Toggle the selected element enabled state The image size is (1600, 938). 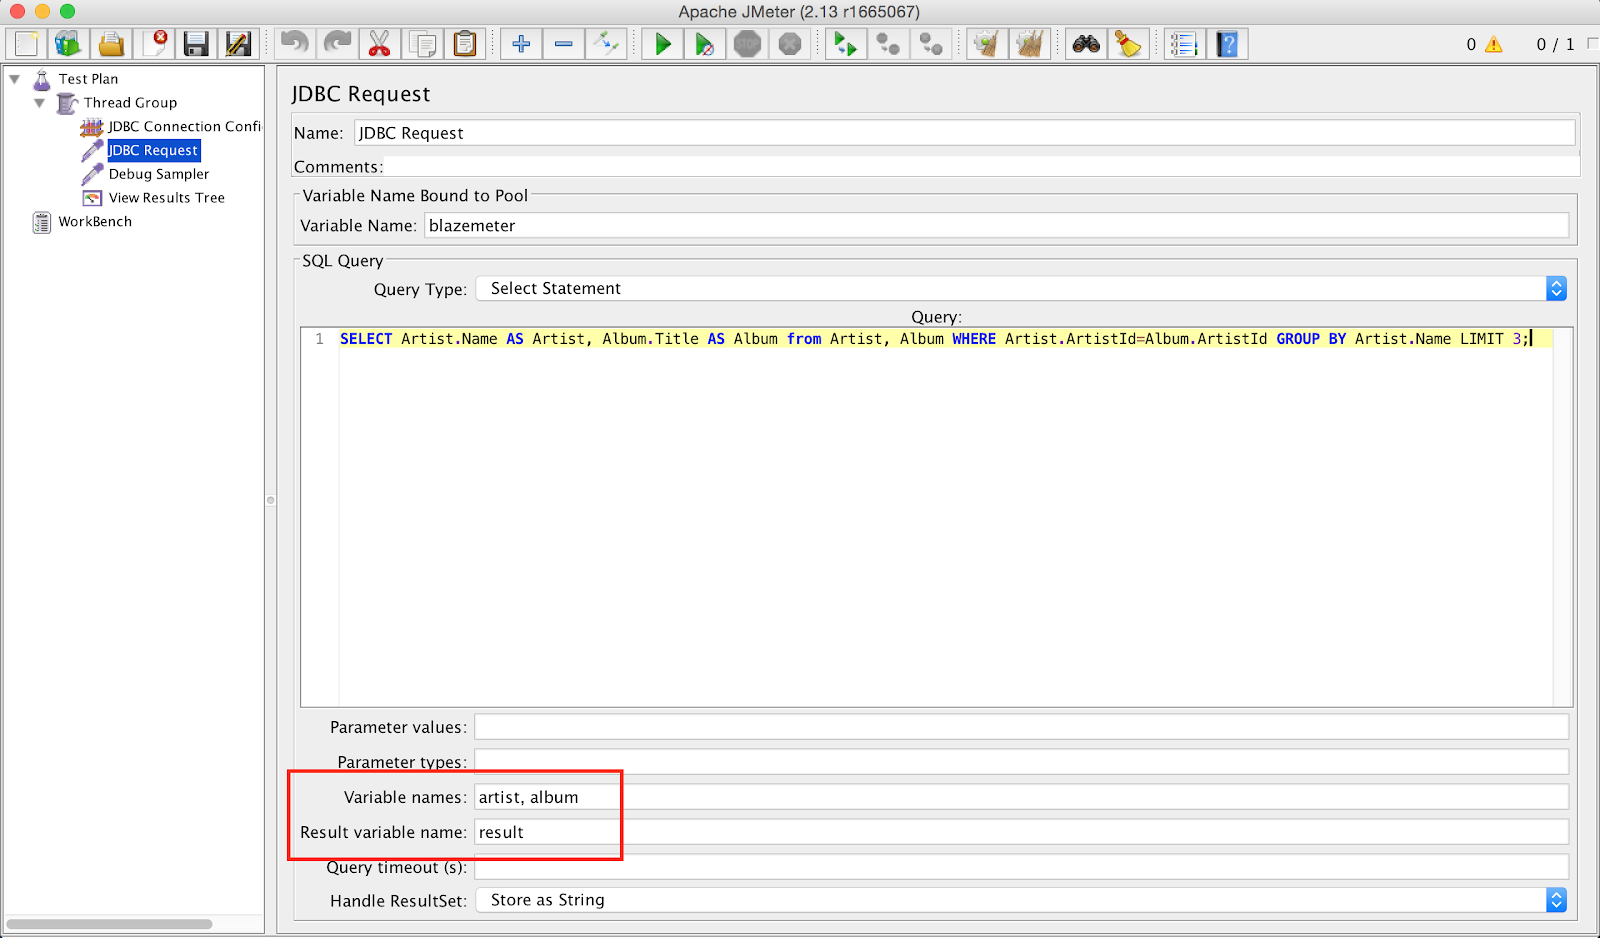point(606,44)
